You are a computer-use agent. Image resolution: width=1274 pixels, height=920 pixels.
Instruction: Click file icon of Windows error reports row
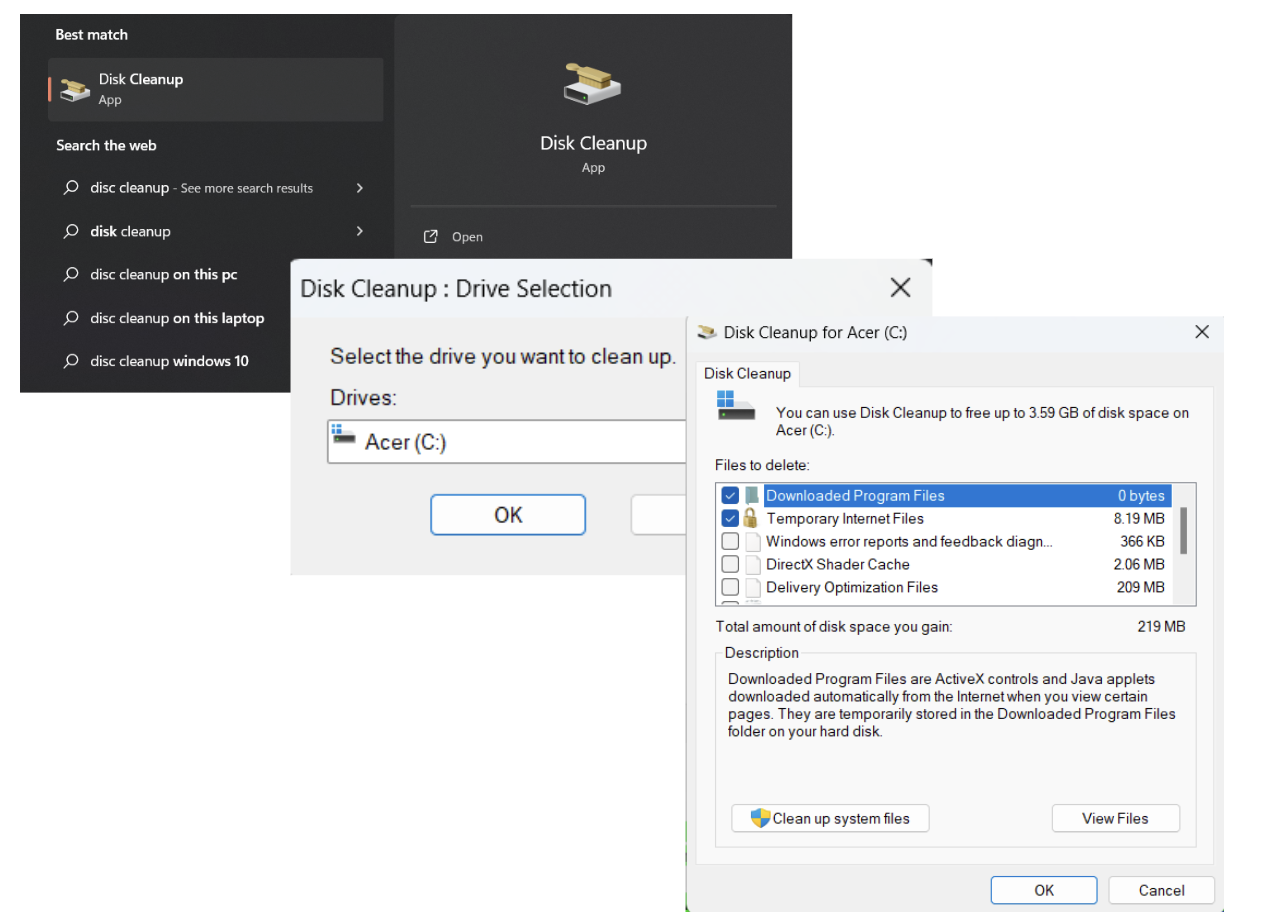(753, 541)
